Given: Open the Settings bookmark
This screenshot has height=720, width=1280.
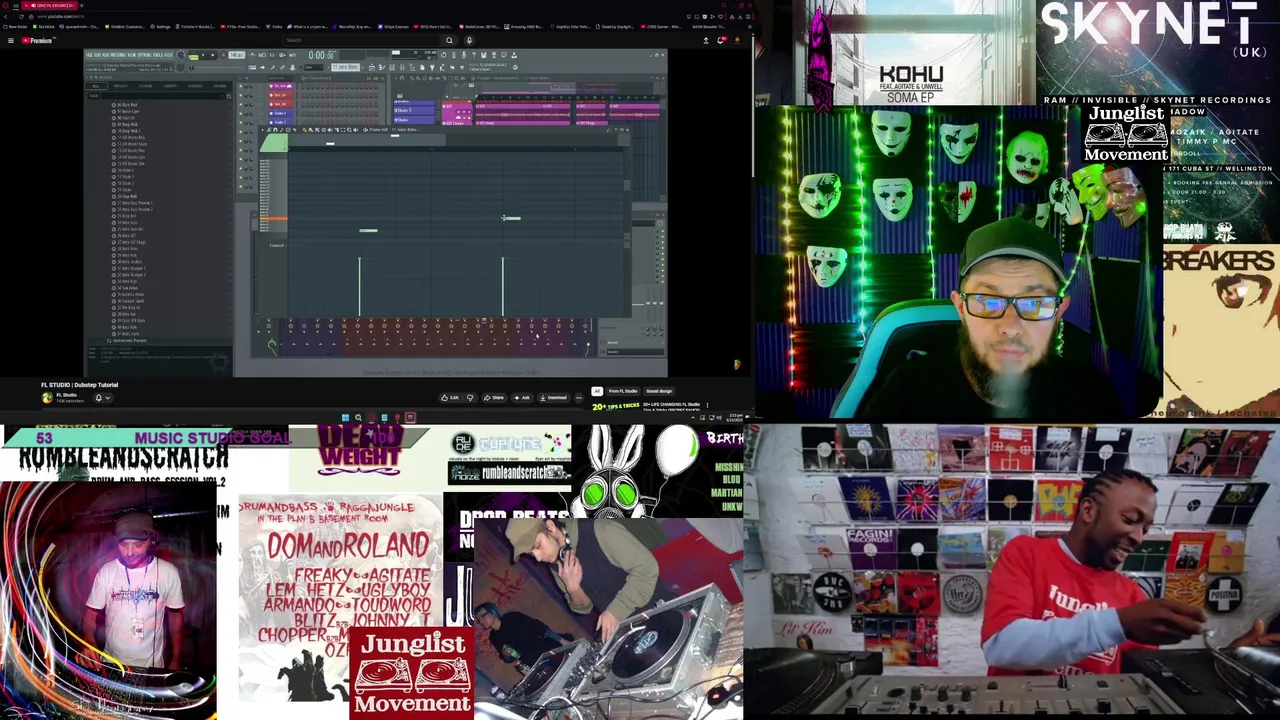Looking at the screenshot, I should click(x=160, y=27).
